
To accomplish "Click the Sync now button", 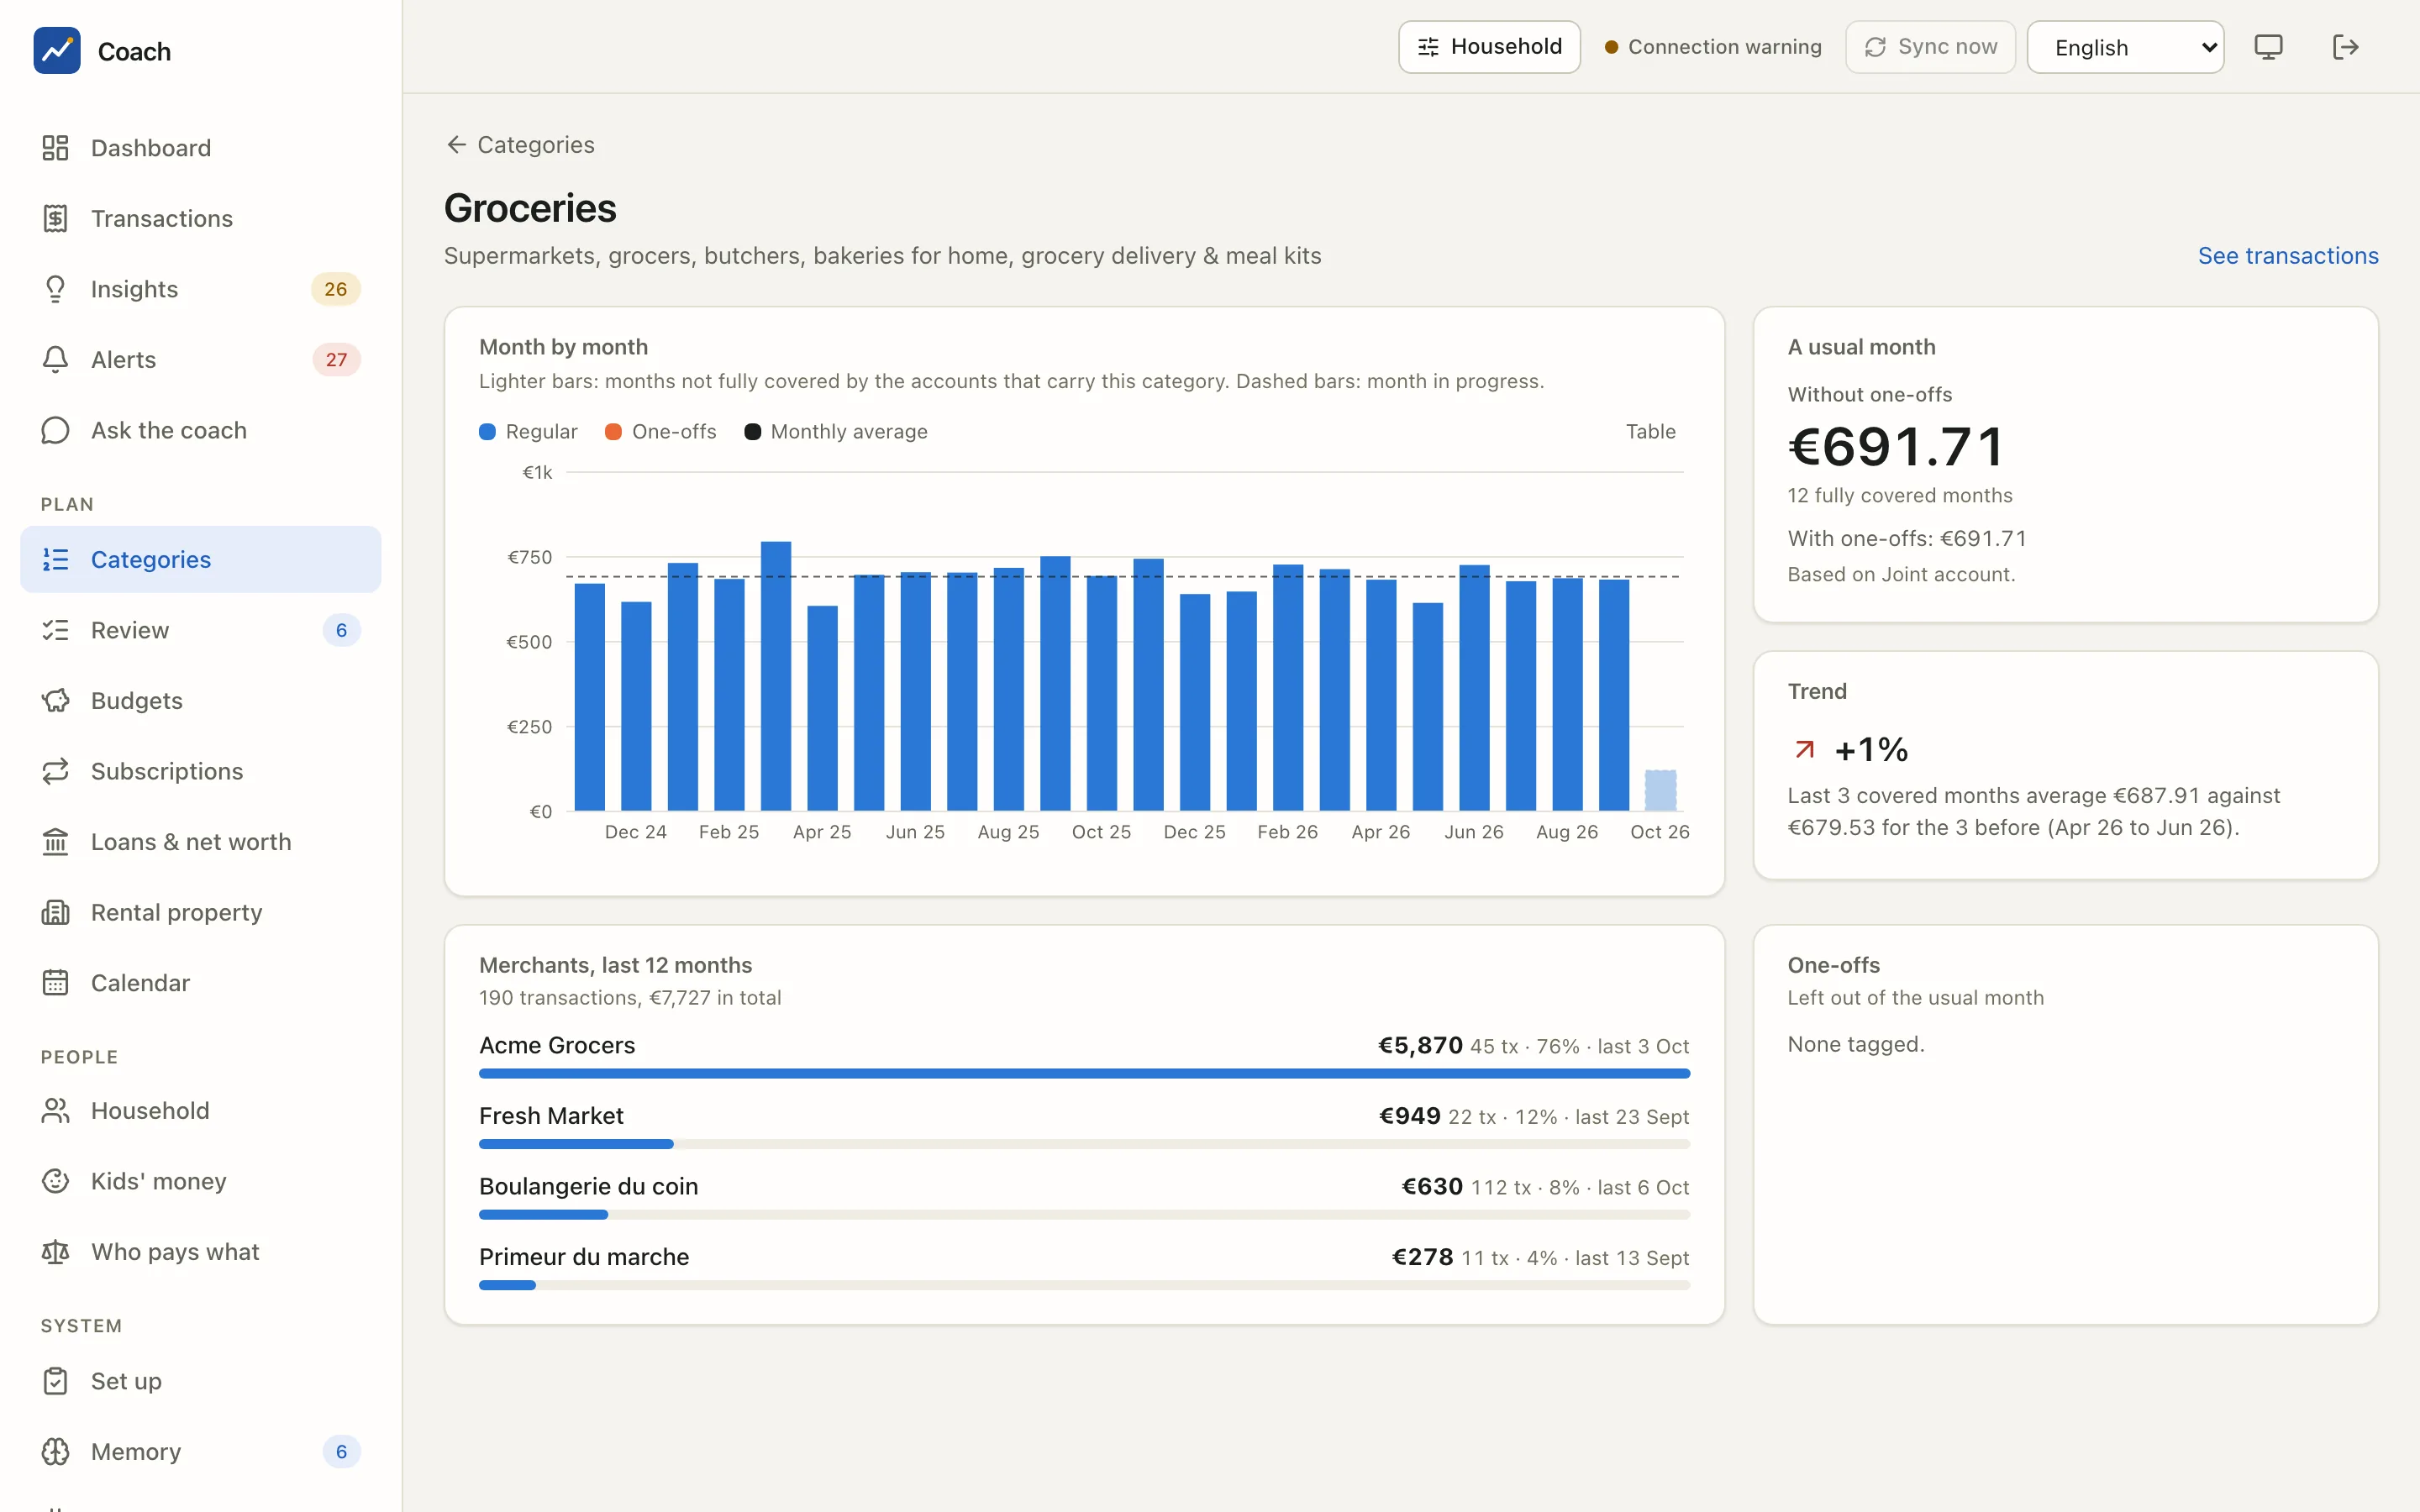I will 1930,47.
